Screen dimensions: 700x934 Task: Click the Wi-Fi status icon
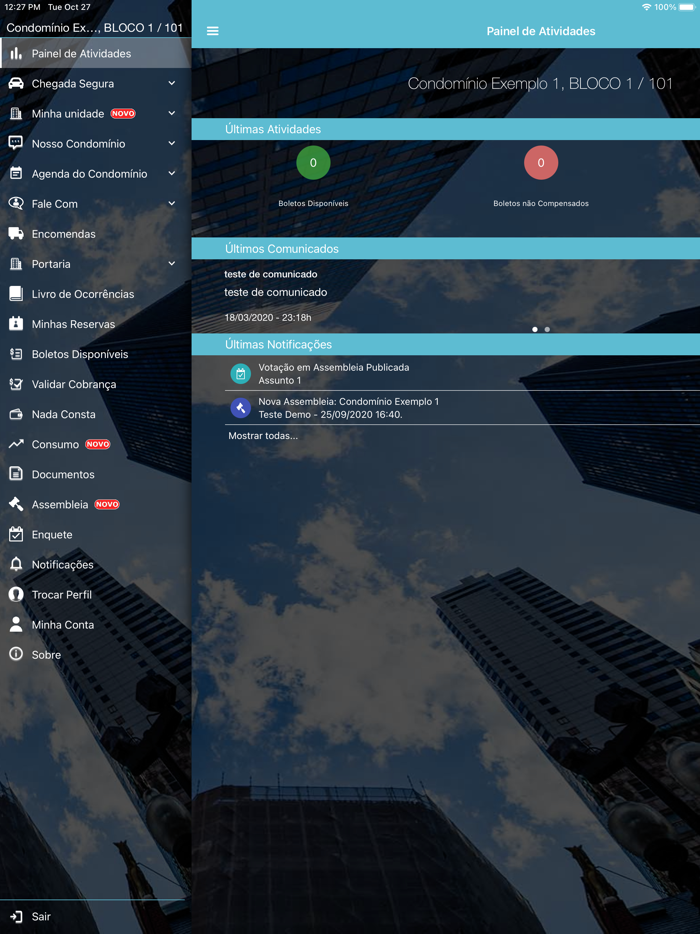(646, 7)
